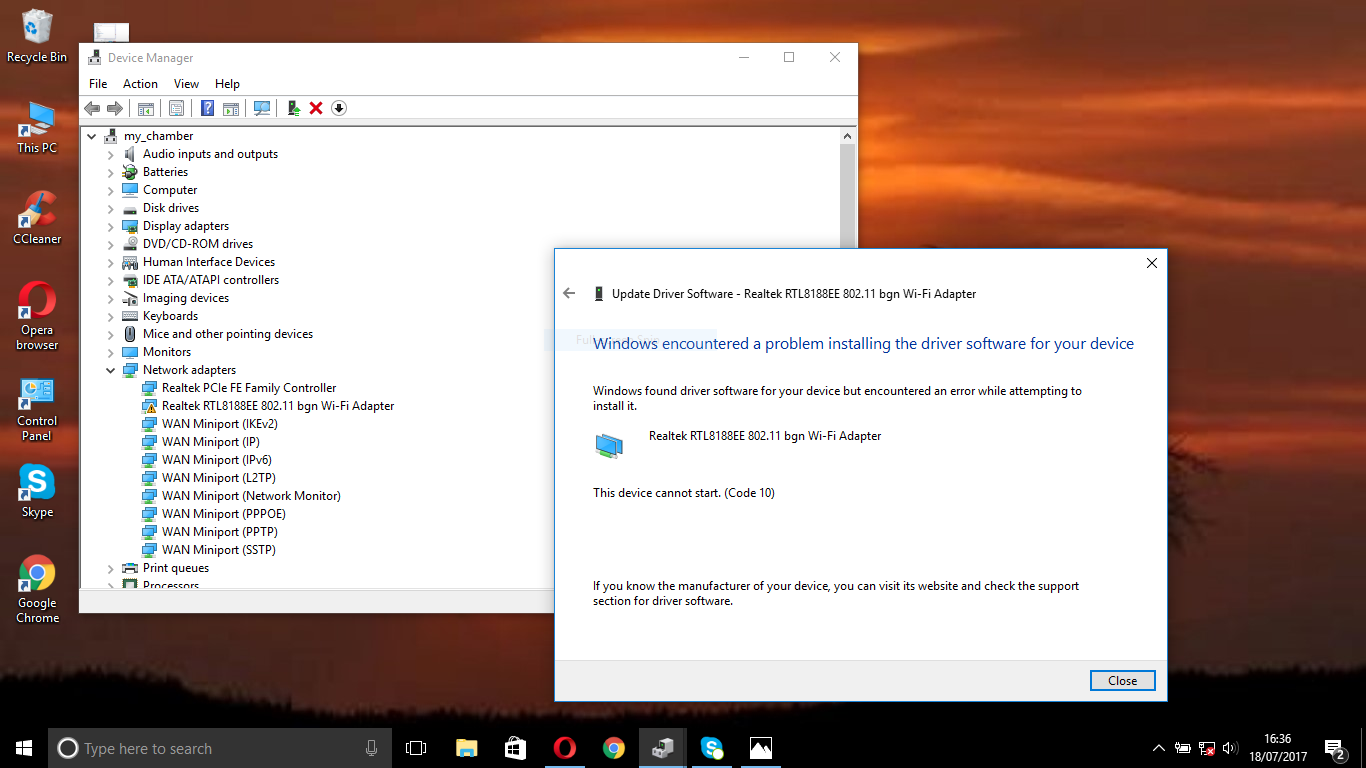Image resolution: width=1366 pixels, height=768 pixels.
Task: Click the Close button in the driver wizard
Action: (x=1122, y=680)
